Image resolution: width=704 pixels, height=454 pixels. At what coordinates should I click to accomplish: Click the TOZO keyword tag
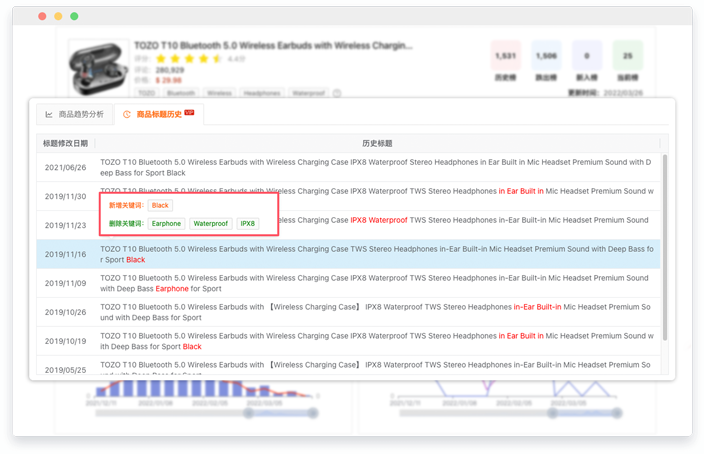pyautogui.click(x=147, y=93)
